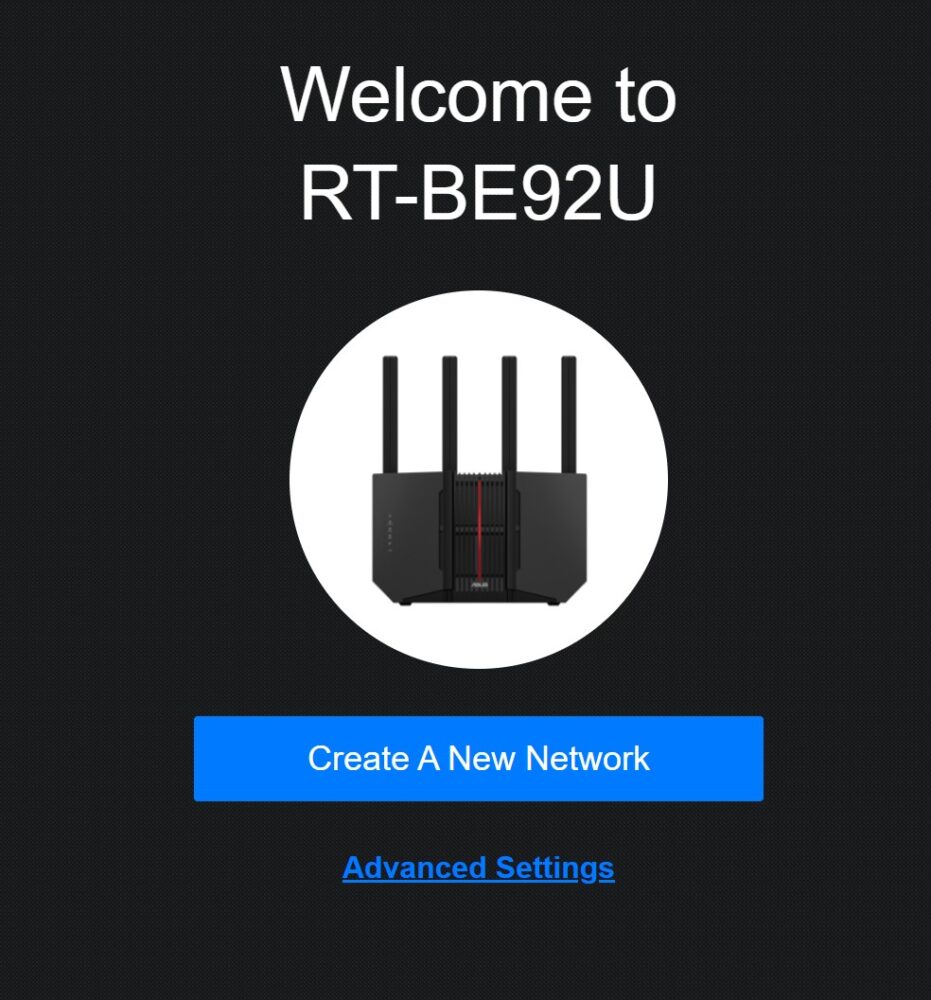This screenshot has height=1000, width=931.
Task: Click the upper center grille beside red stripe
Action: (x=467, y=501)
